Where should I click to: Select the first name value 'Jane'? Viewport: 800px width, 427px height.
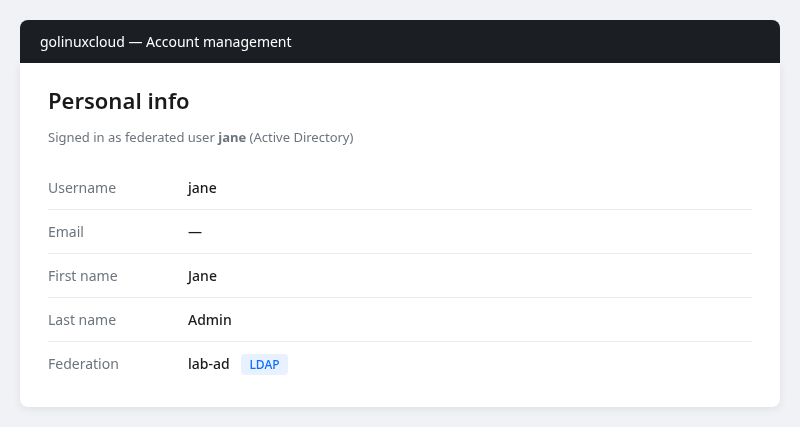202,276
